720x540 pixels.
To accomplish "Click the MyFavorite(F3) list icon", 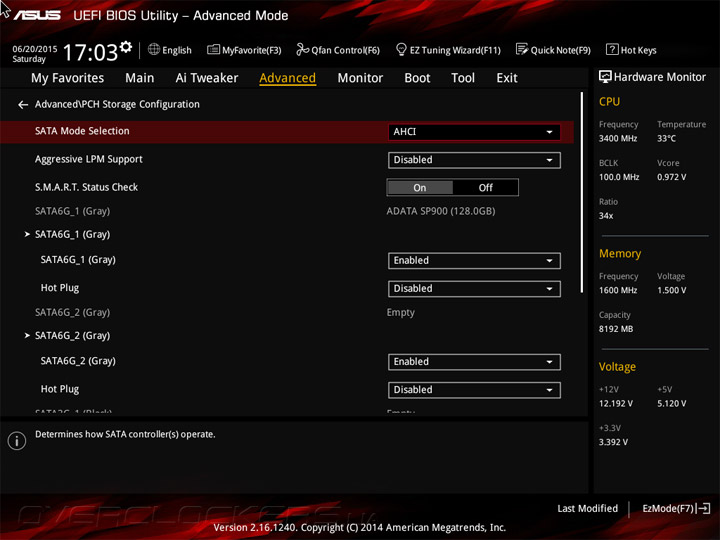I will [x=213, y=50].
